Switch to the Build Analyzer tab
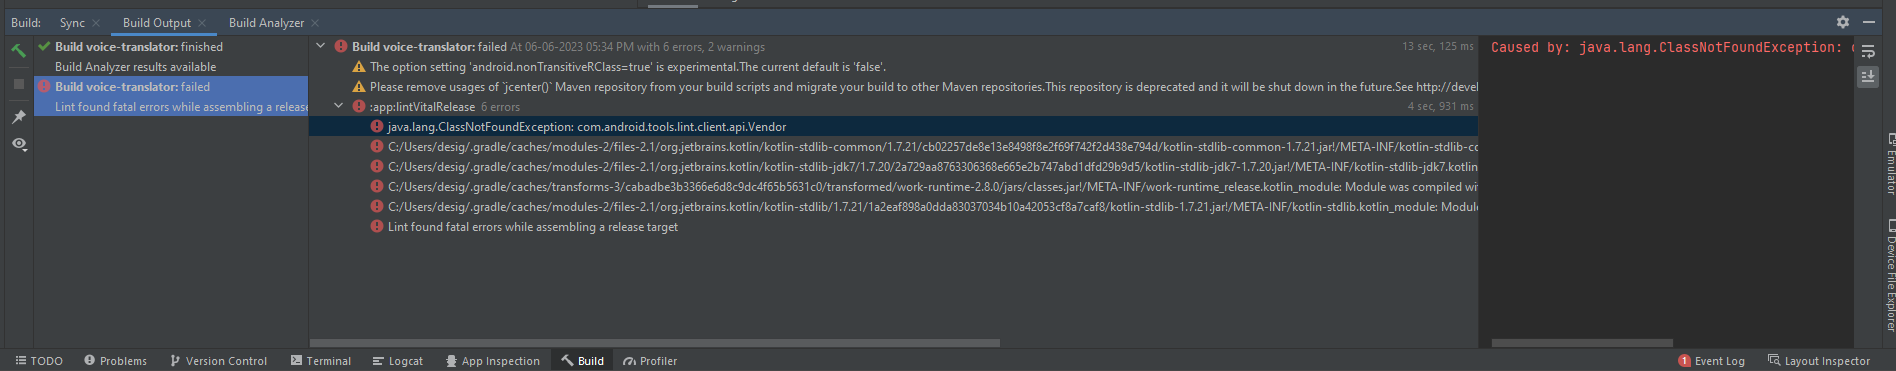Screen dimensions: 1896x371 (266, 23)
